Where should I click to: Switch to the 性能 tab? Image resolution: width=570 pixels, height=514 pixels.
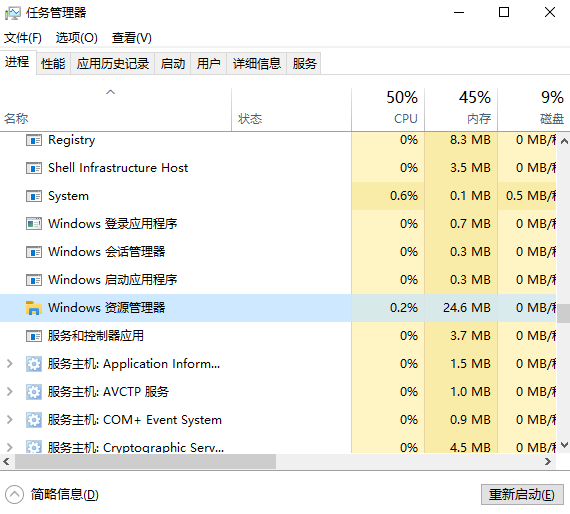point(53,64)
